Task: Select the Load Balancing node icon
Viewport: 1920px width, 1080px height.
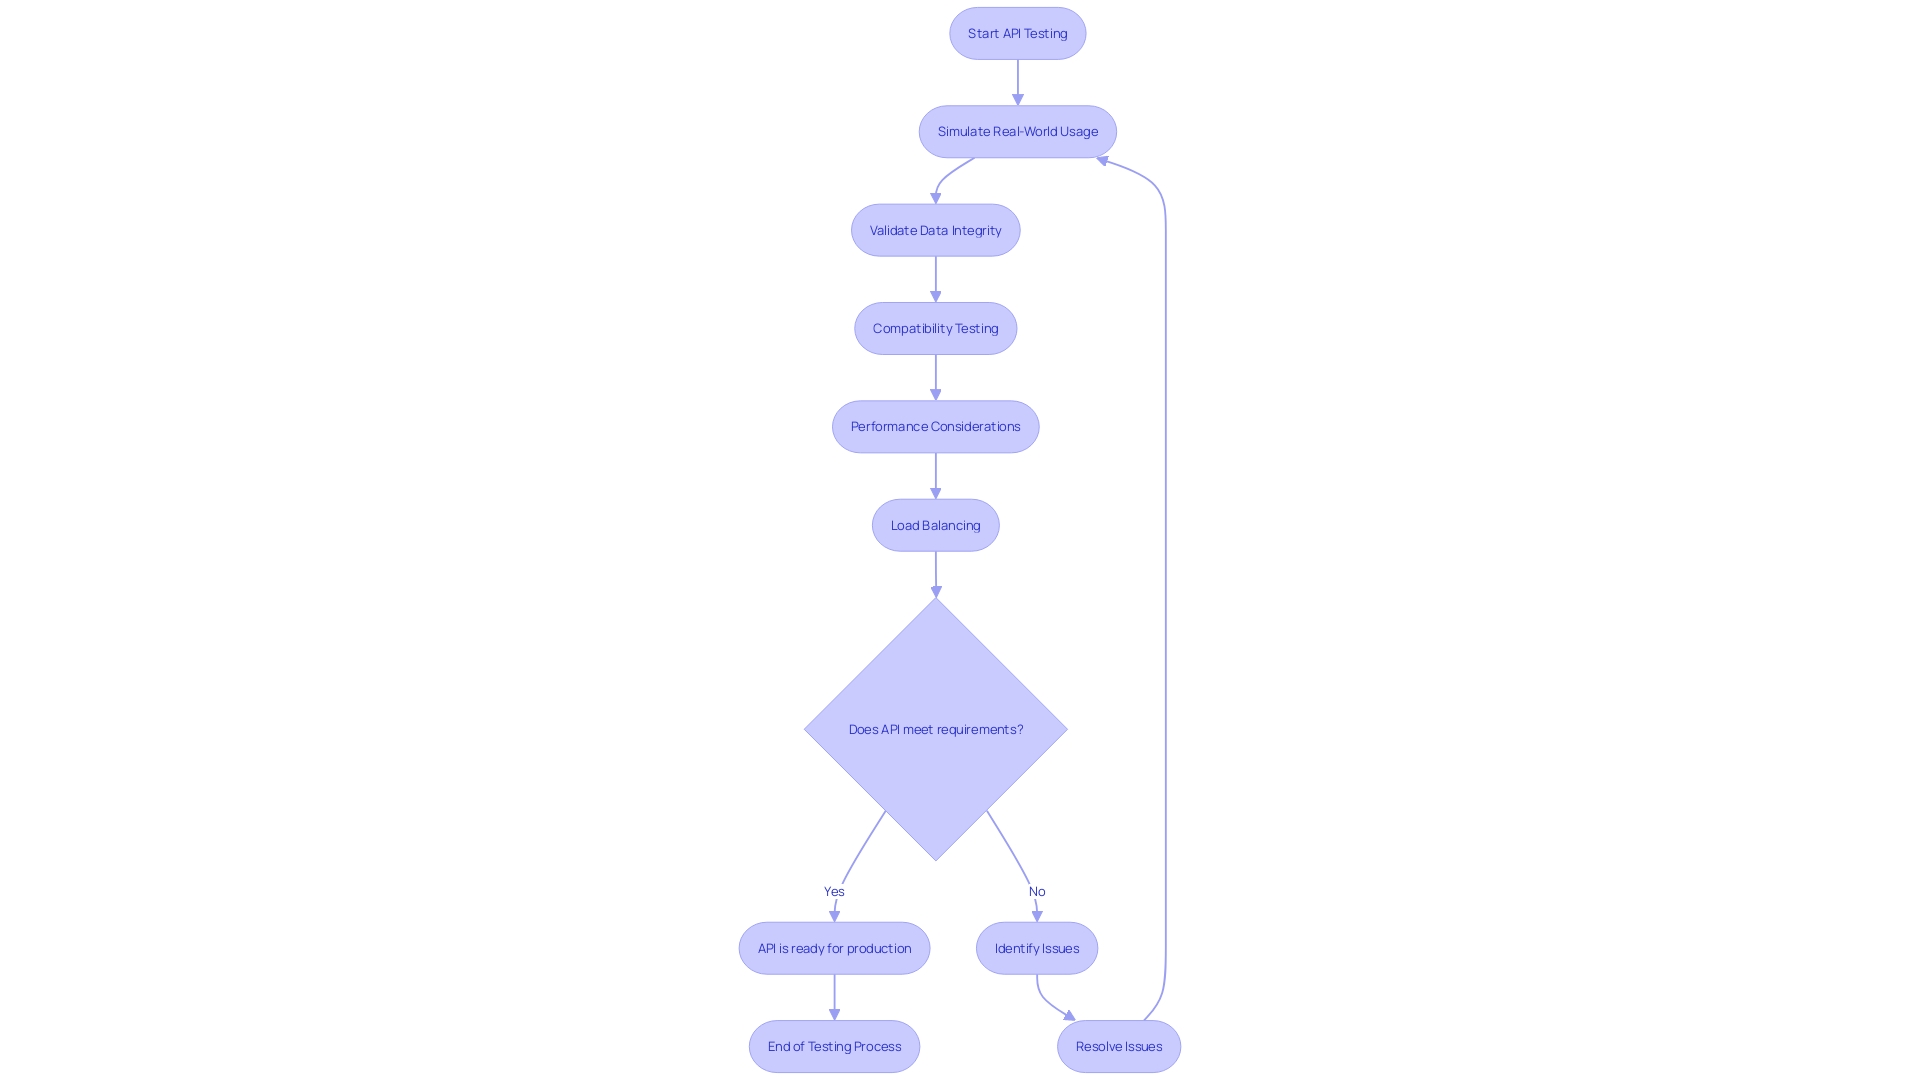Action: click(935, 524)
